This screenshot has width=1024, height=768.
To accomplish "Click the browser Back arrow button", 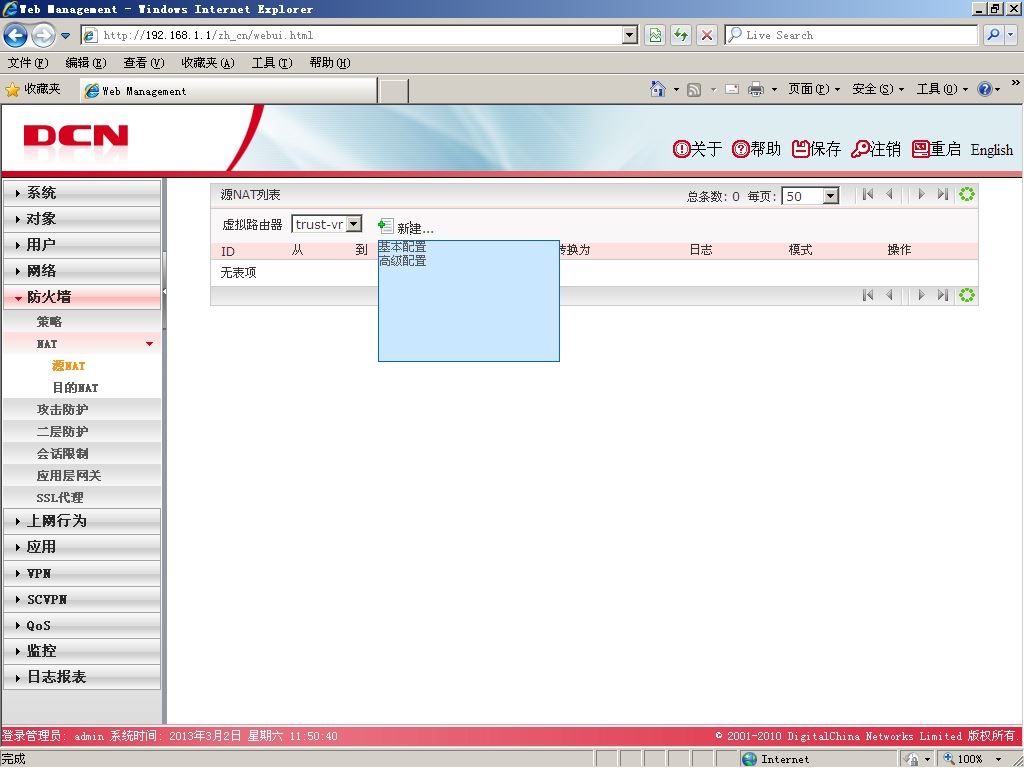I will pyautogui.click(x=16, y=35).
